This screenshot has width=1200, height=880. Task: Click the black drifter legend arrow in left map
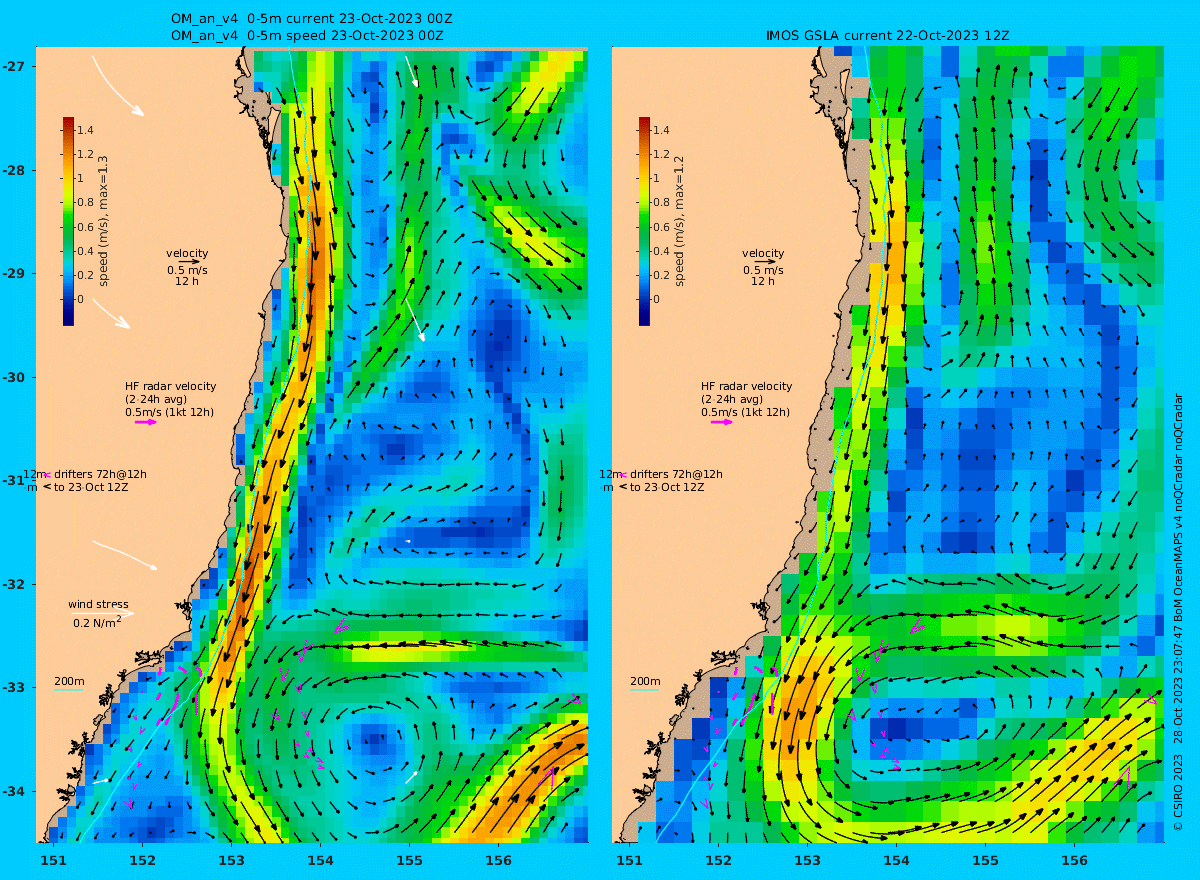(46, 487)
